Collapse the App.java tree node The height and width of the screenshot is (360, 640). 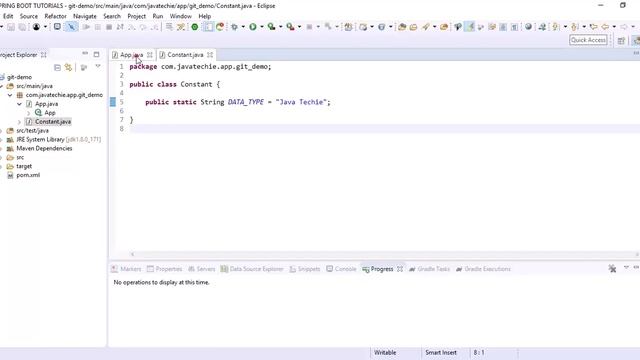point(19,104)
